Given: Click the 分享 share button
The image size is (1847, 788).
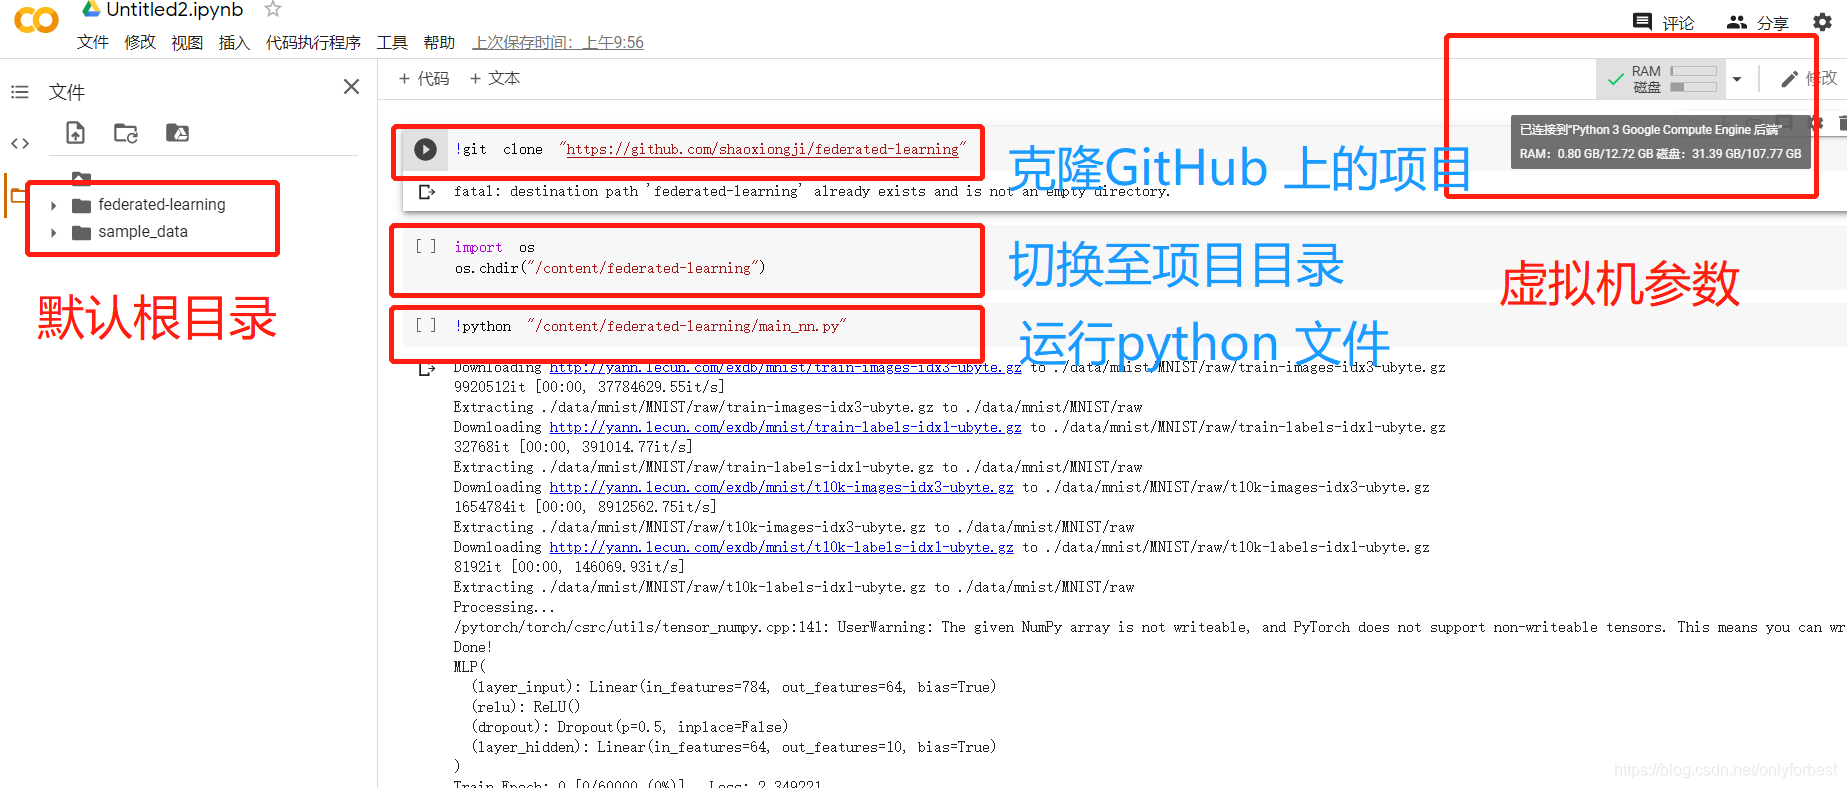Looking at the screenshot, I should (x=1758, y=22).
